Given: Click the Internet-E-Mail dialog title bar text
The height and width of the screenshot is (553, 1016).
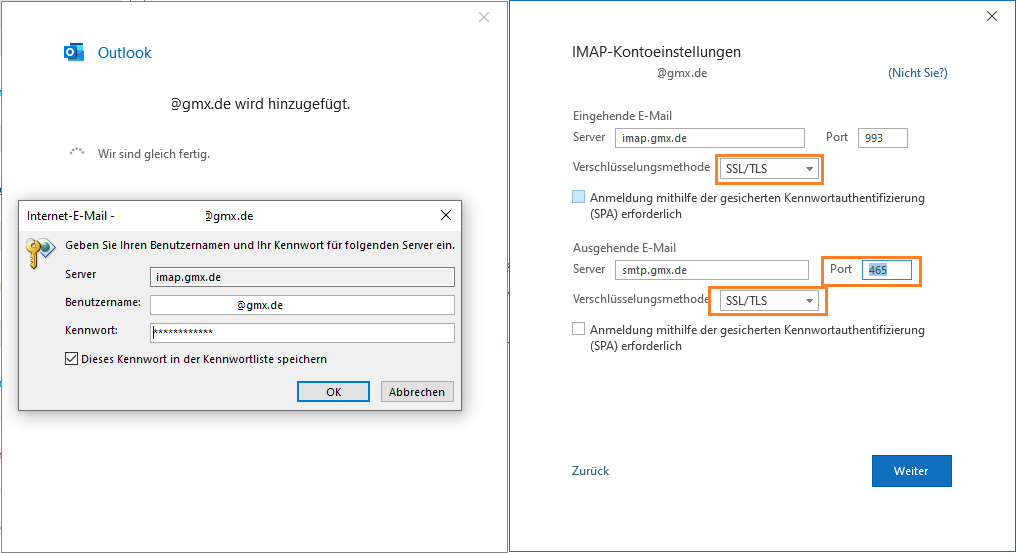Looking at the screenshot, I should pos(140,216).
